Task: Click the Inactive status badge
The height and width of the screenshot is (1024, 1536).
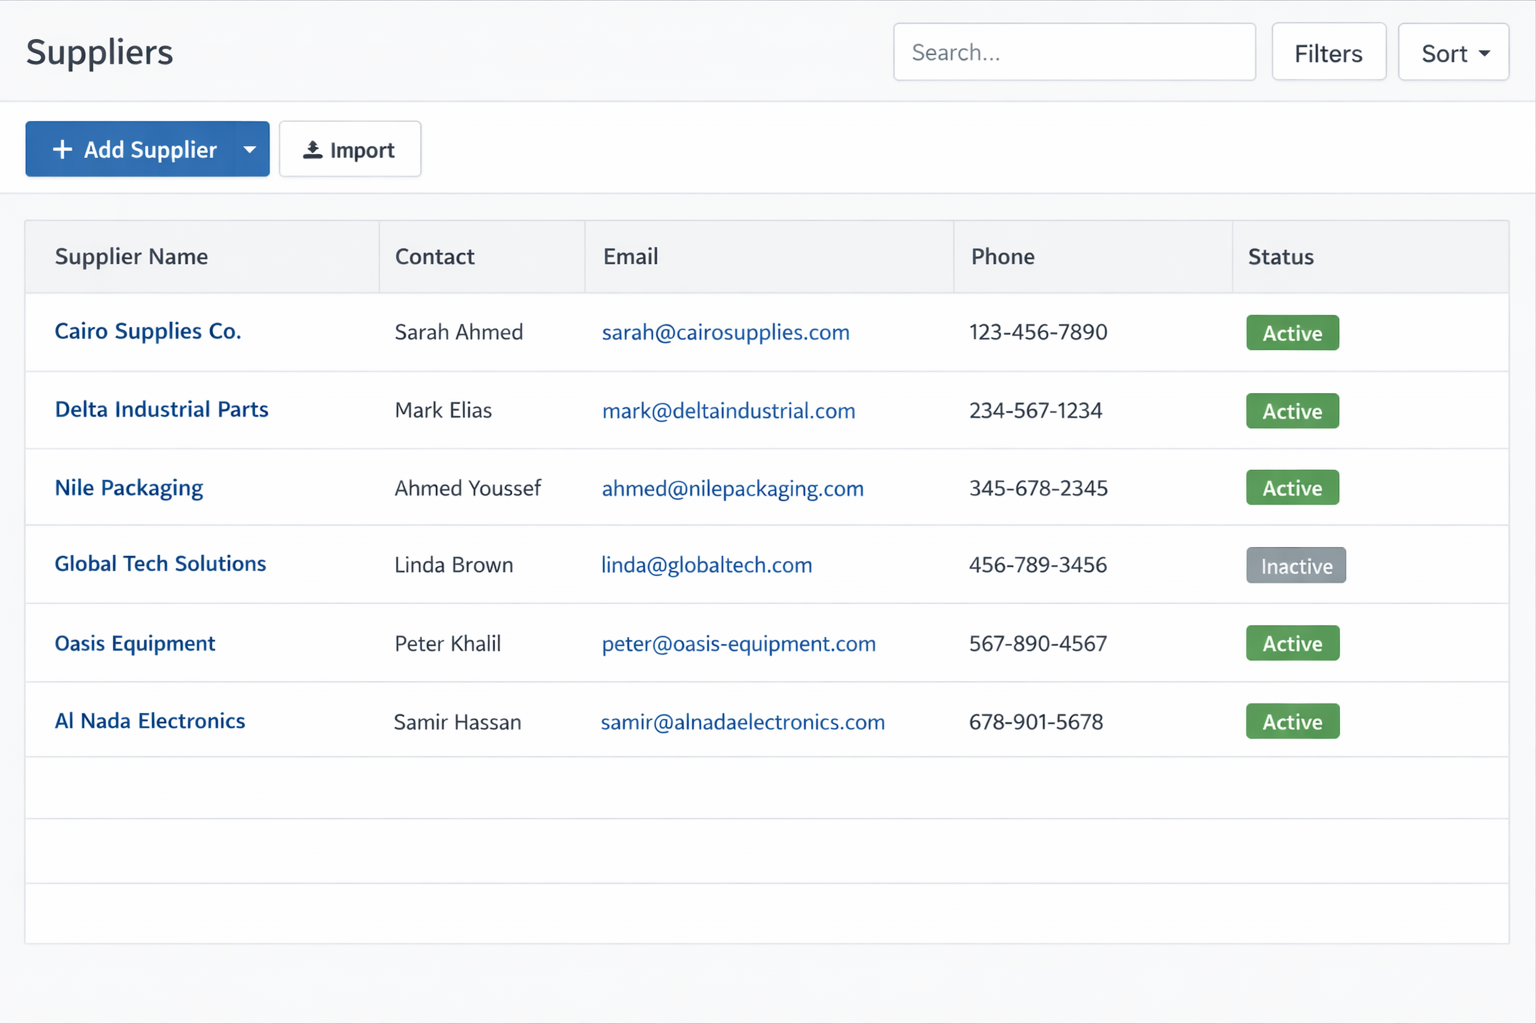Action: tap(1295, 566)
